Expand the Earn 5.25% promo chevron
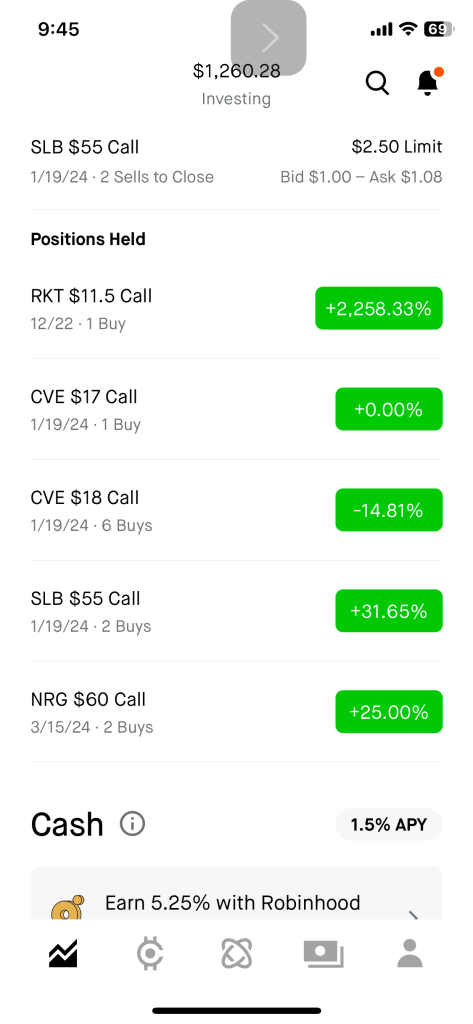The image size is (473, 1024). (414, 914)
